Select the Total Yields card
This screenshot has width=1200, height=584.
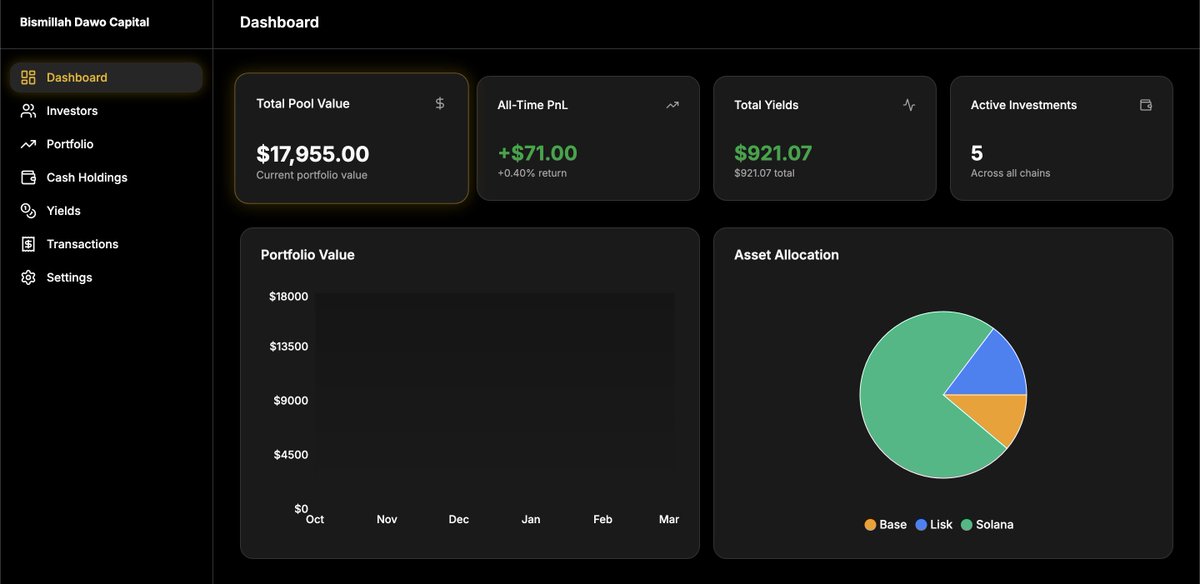[825, 138]
